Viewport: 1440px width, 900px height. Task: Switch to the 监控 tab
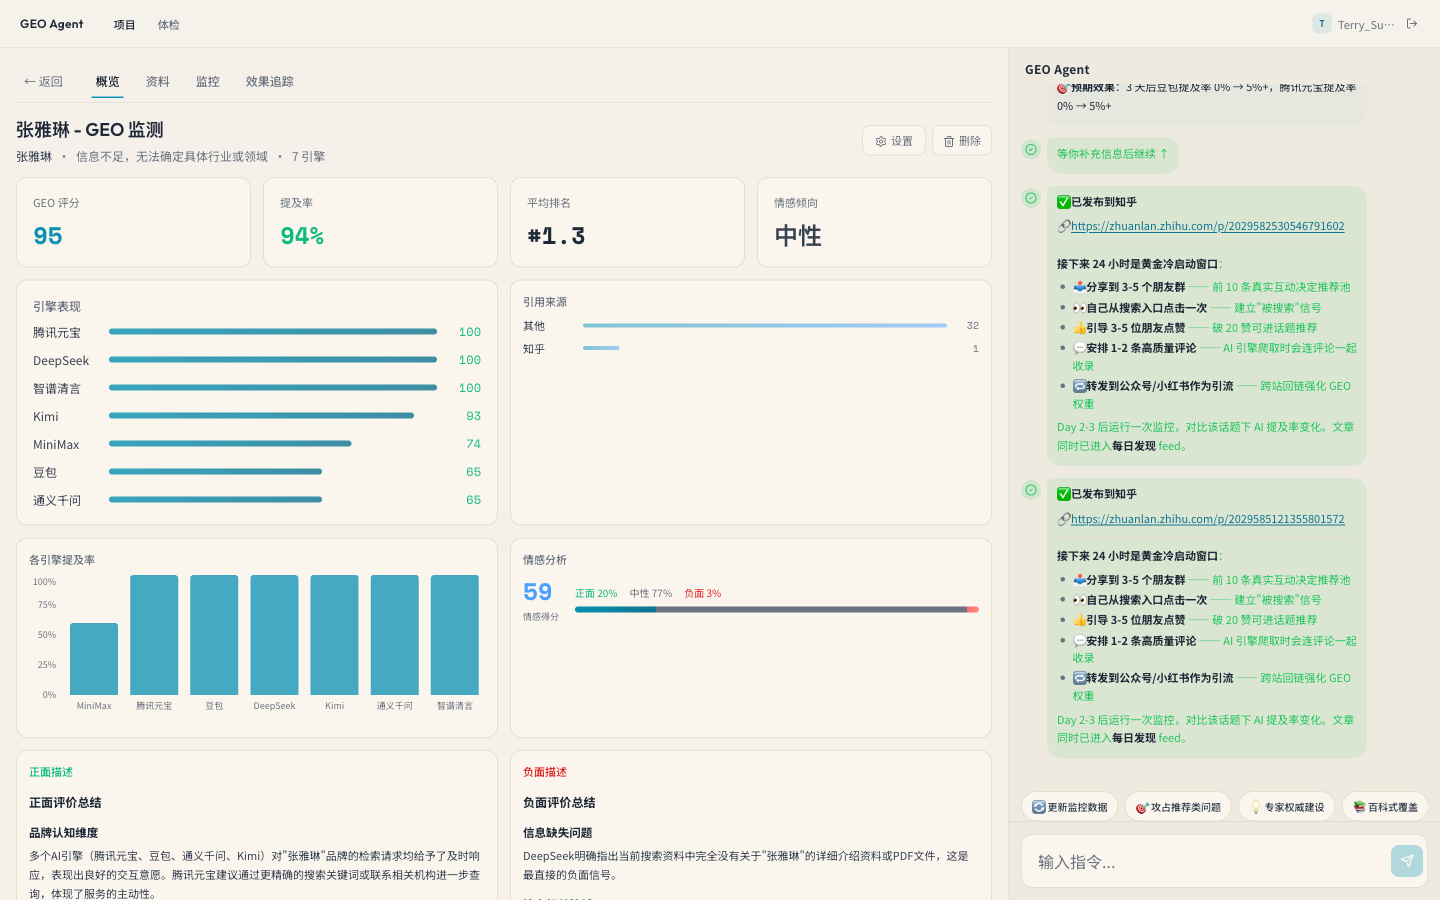tap(208, 81)
